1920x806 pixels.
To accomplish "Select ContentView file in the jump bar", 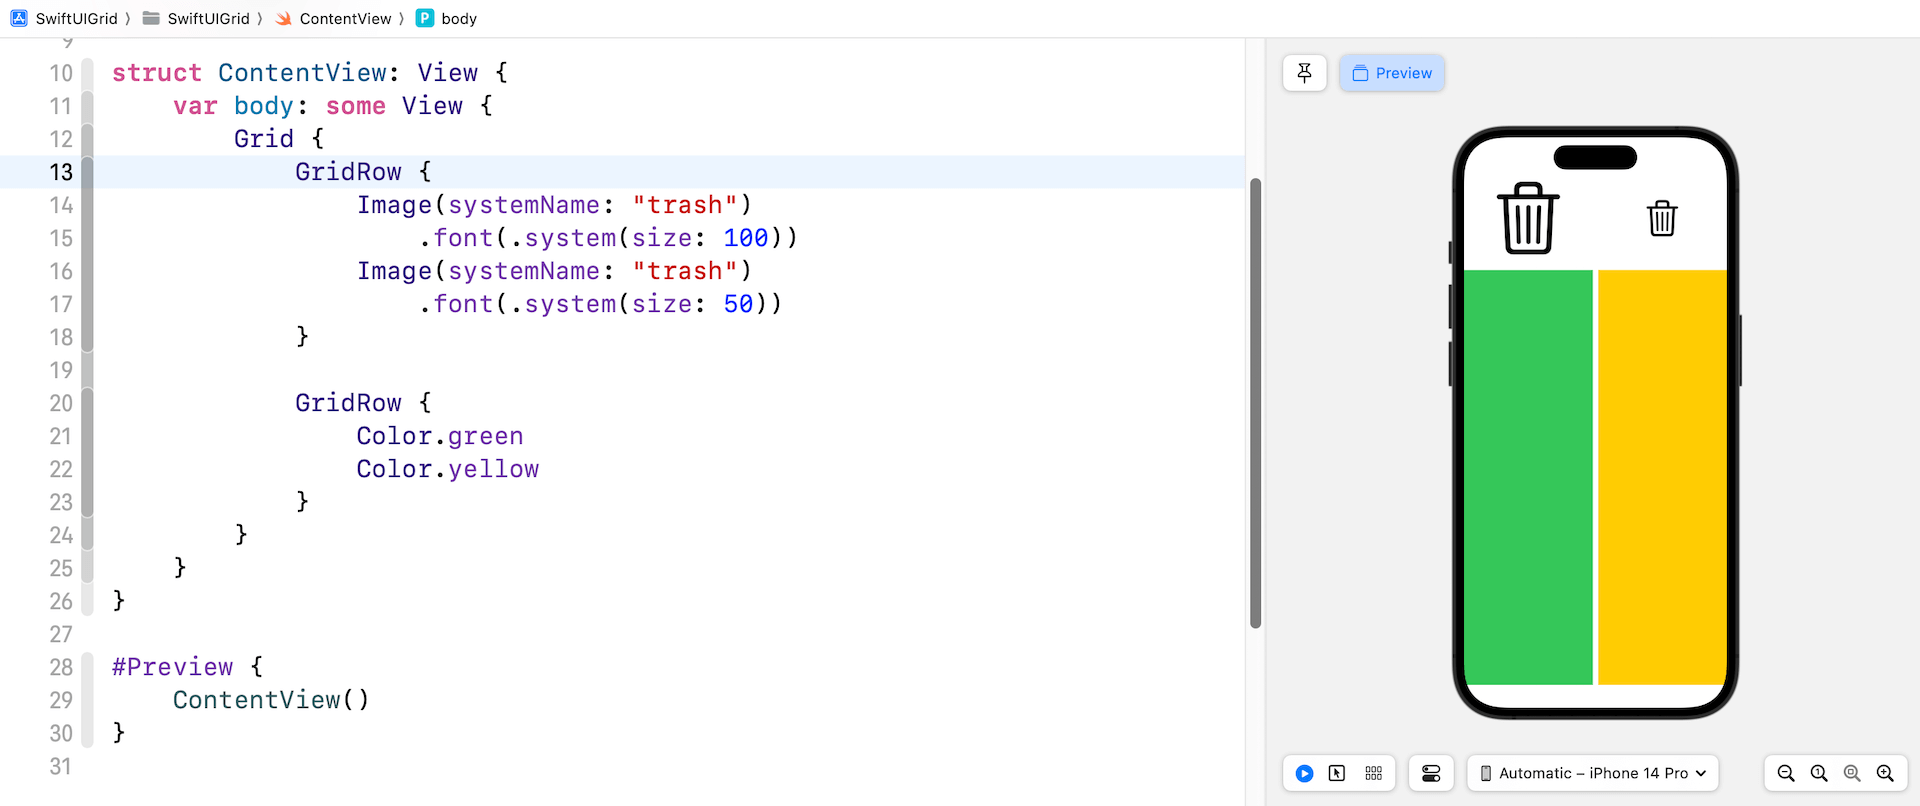I will [334, 18].
